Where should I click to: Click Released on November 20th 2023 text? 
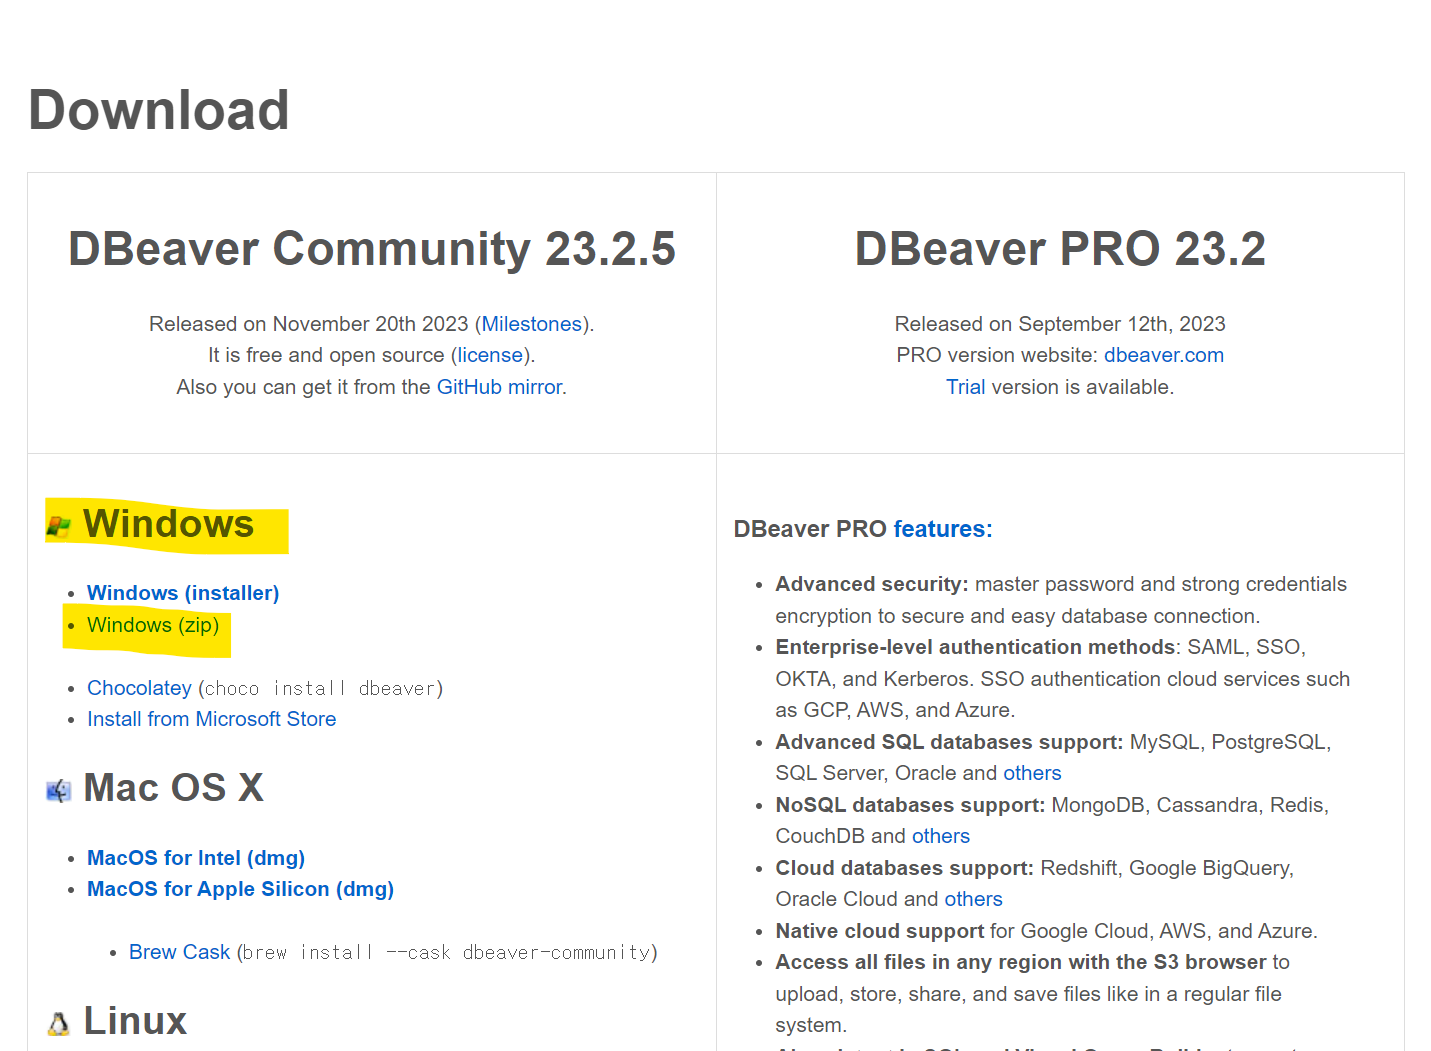309,324
